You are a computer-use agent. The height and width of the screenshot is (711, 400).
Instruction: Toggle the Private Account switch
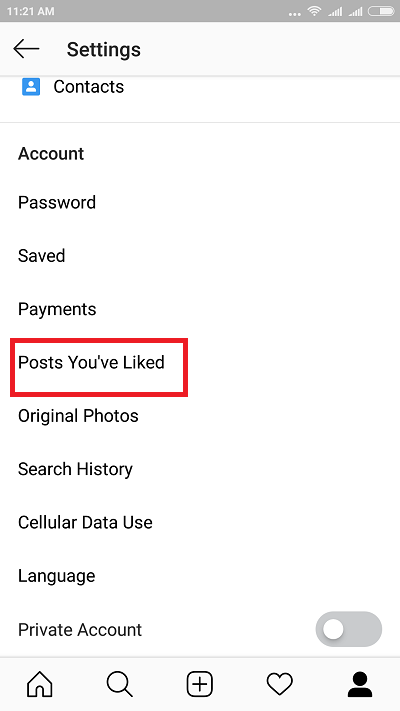point(349,629)
